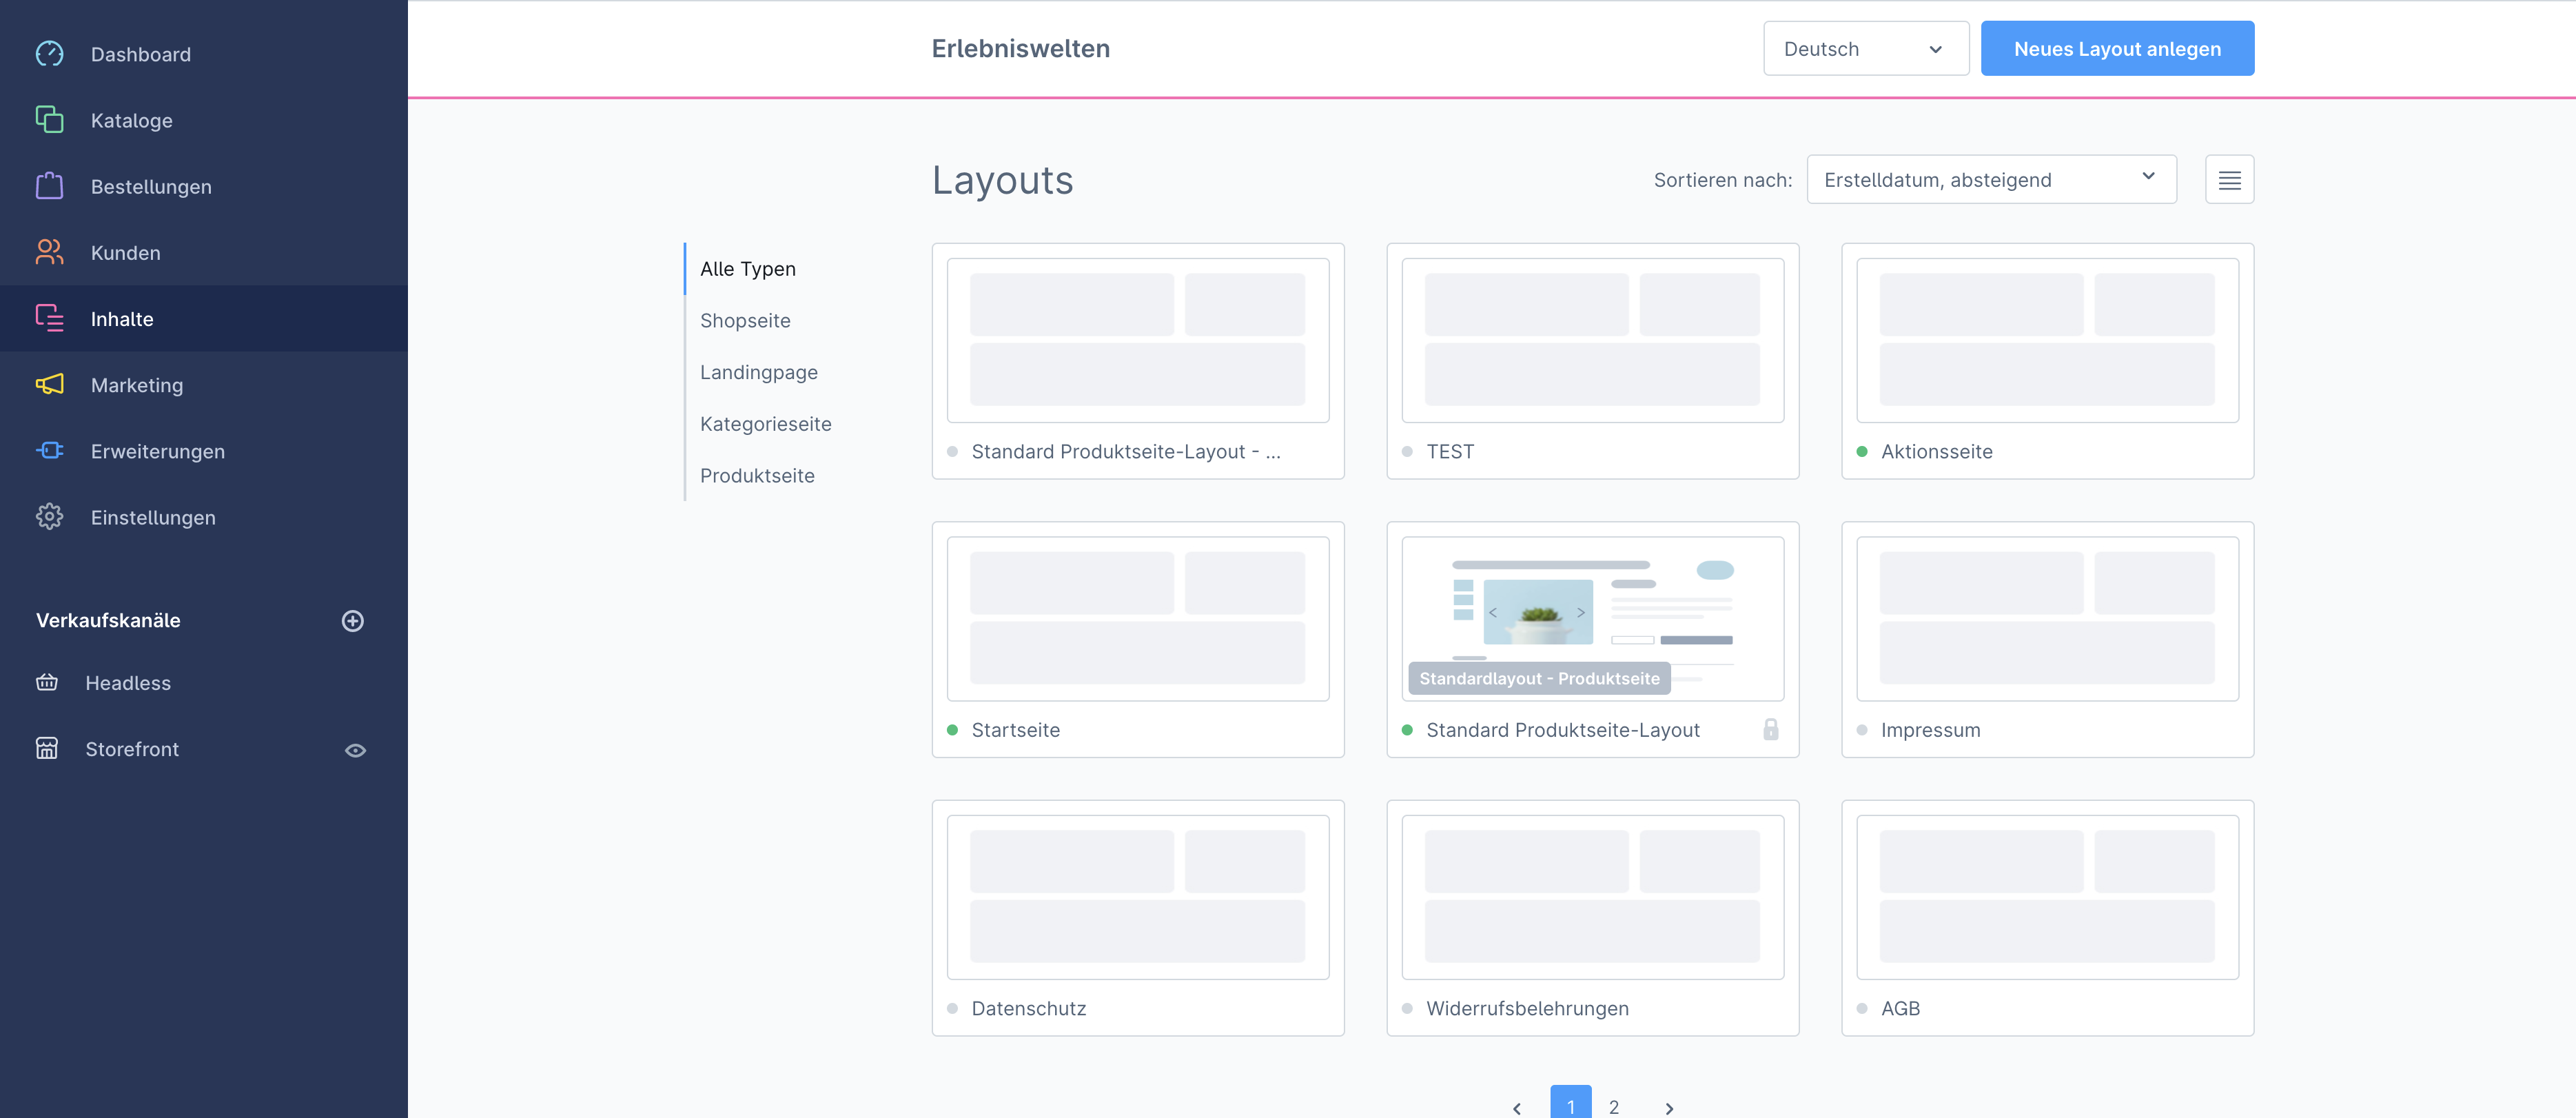Image resolution: width=2576 pixels, height=1118 pixels.
Task: Click the Einstellungen gear icon
Action: tap(49, 517)
